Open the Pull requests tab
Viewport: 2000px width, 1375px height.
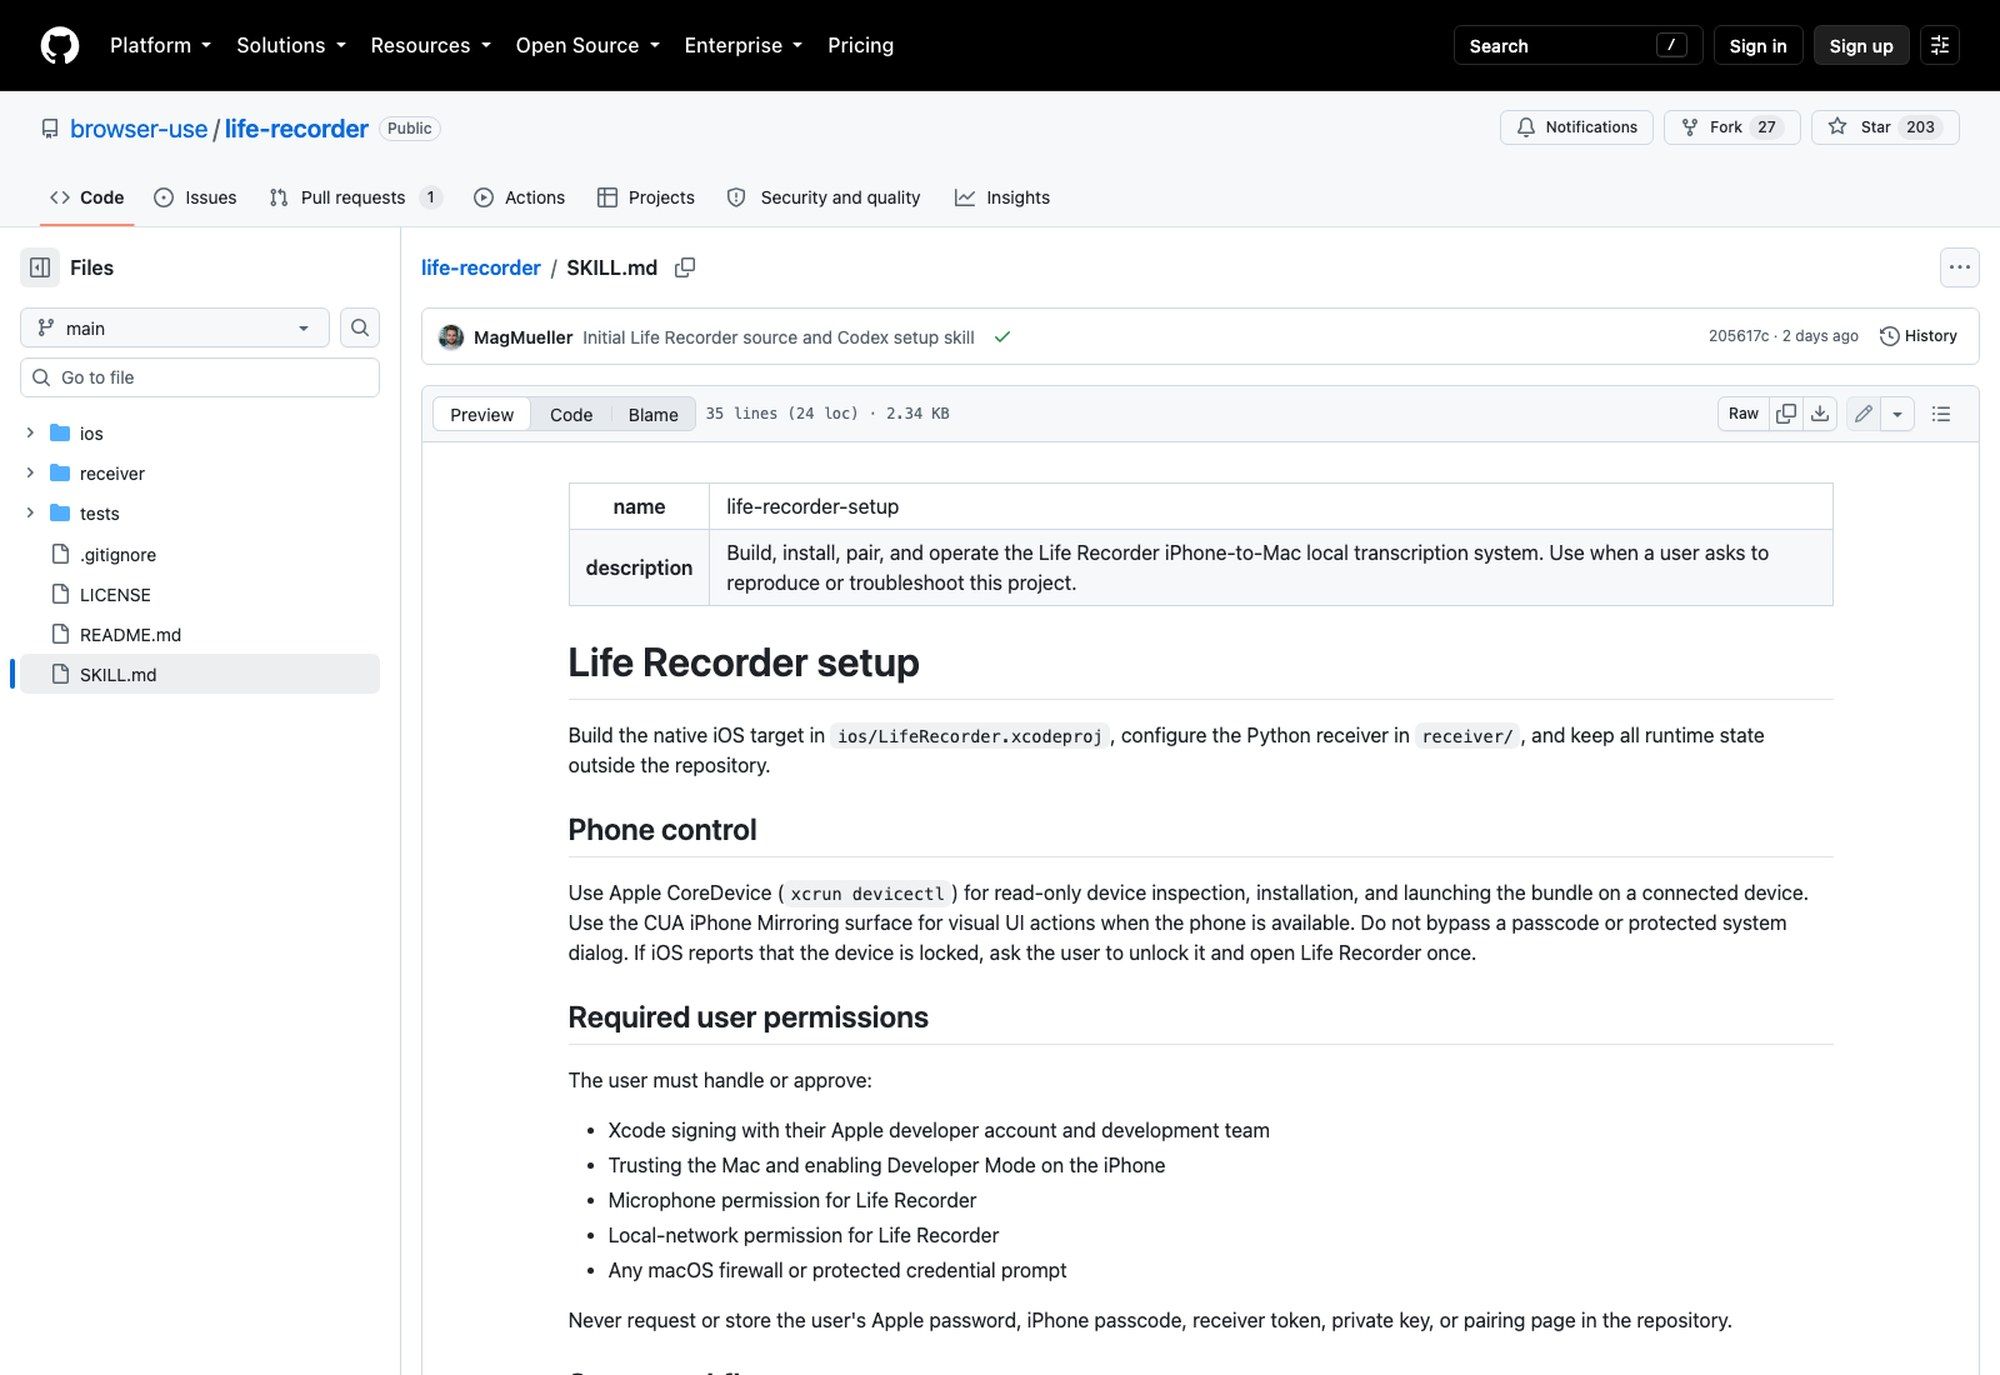tap(355, 198)
